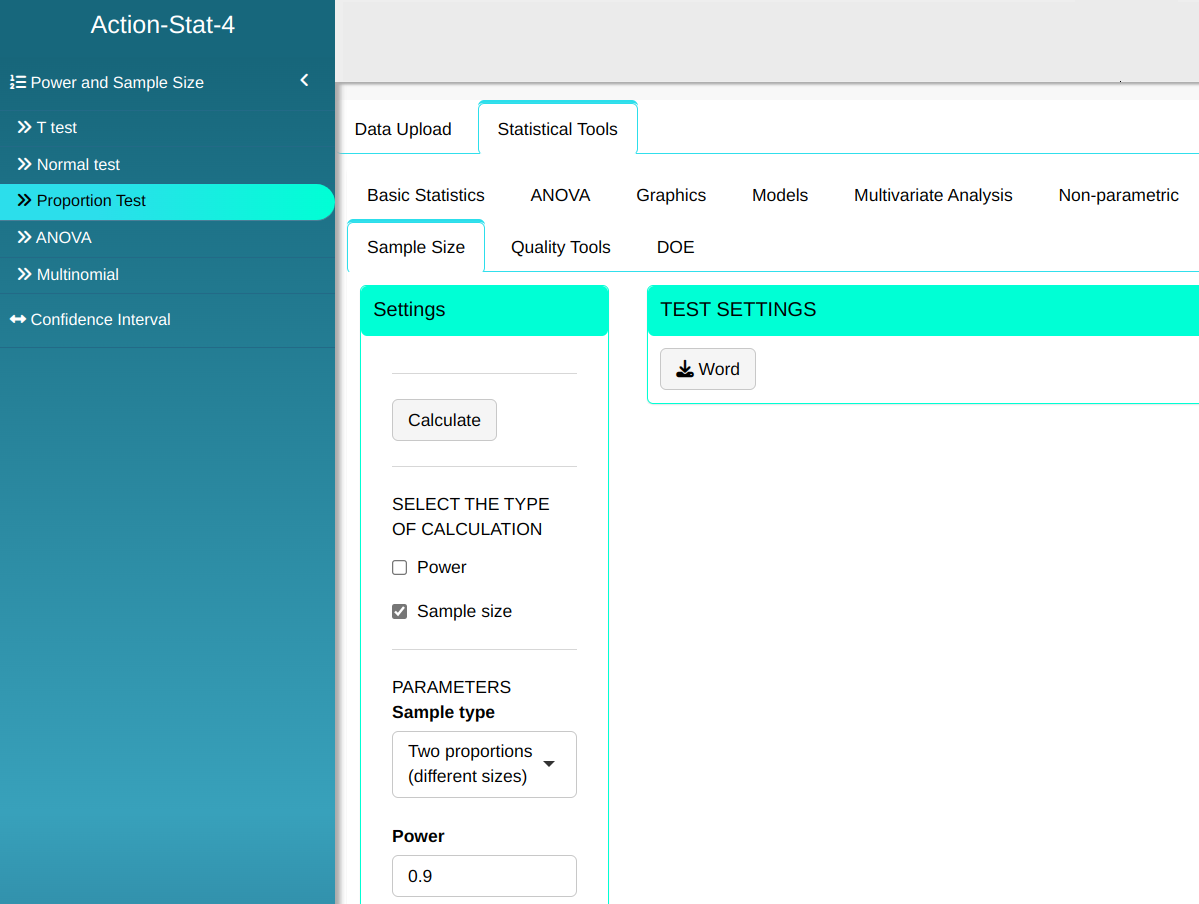
Task: Click the download icon on Word button
Action: click(685, 370)
